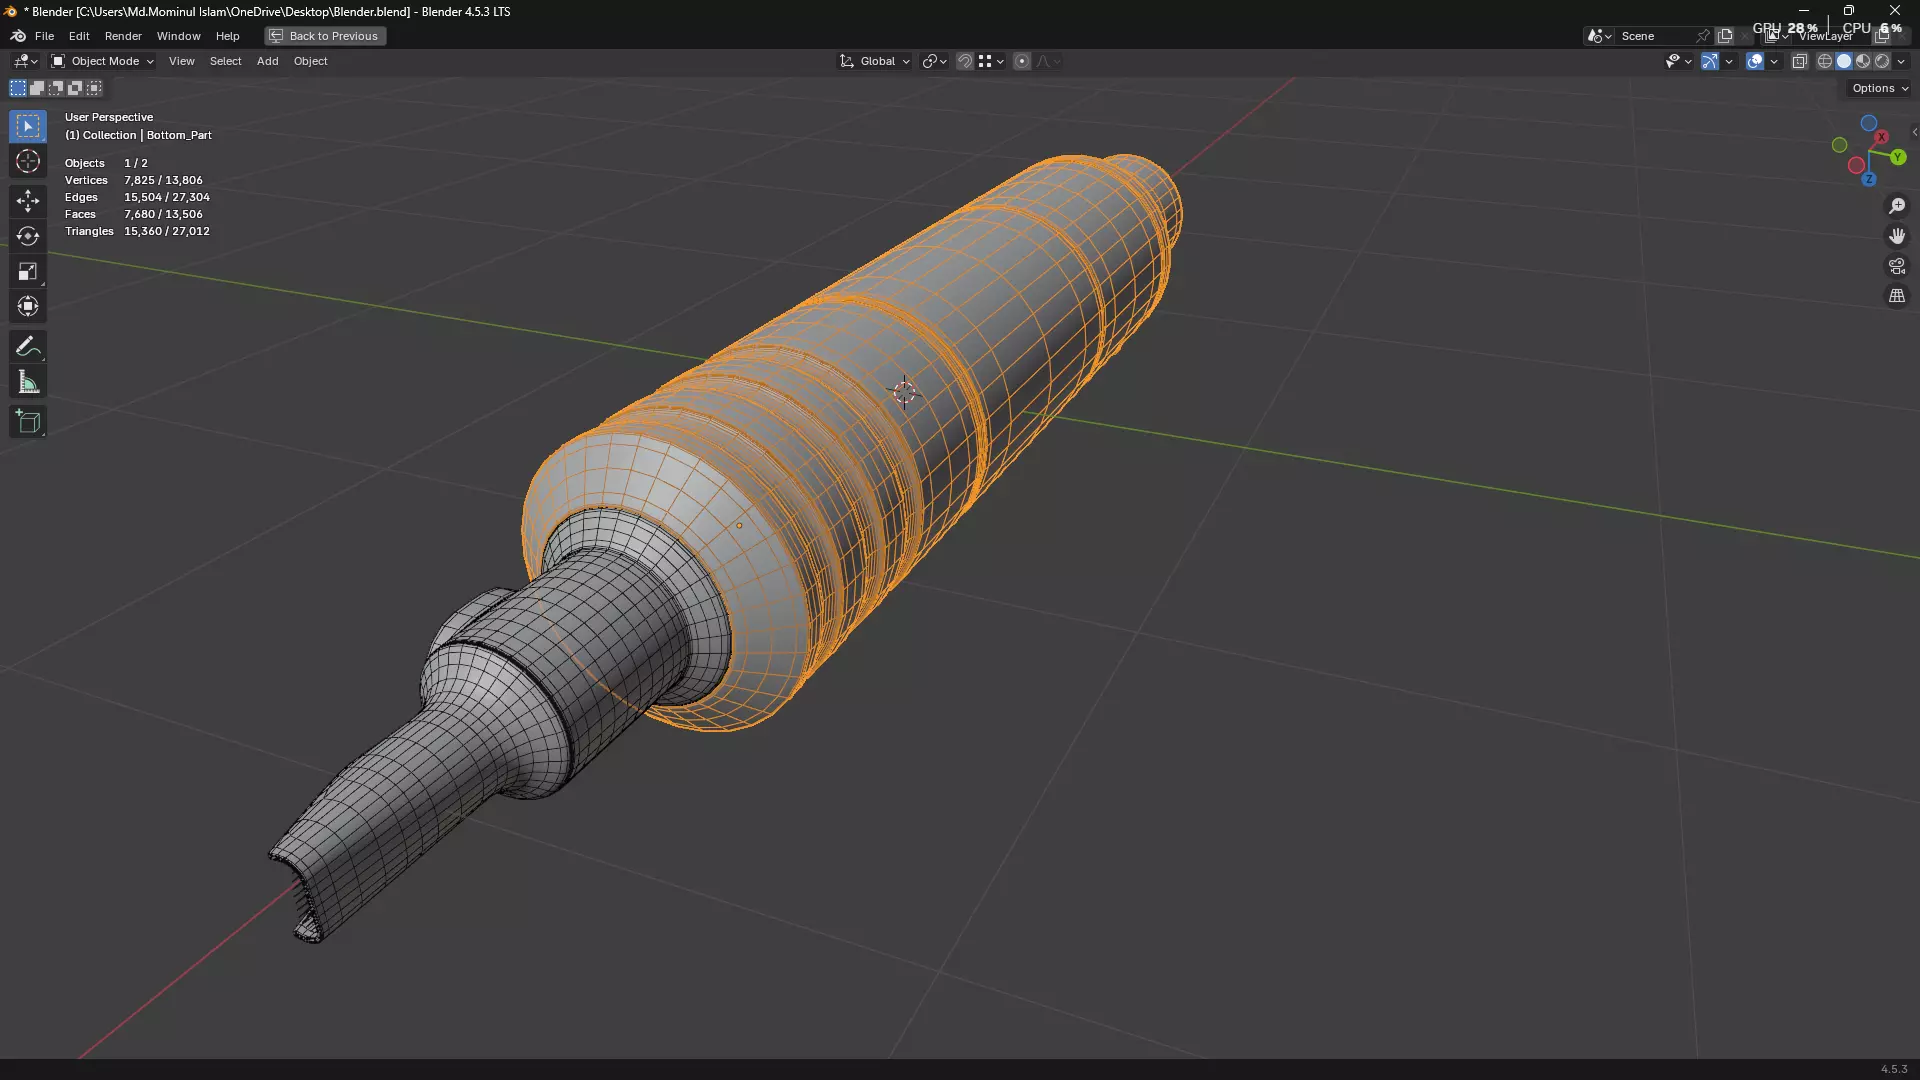Open the Edit menu

point(79,36)
